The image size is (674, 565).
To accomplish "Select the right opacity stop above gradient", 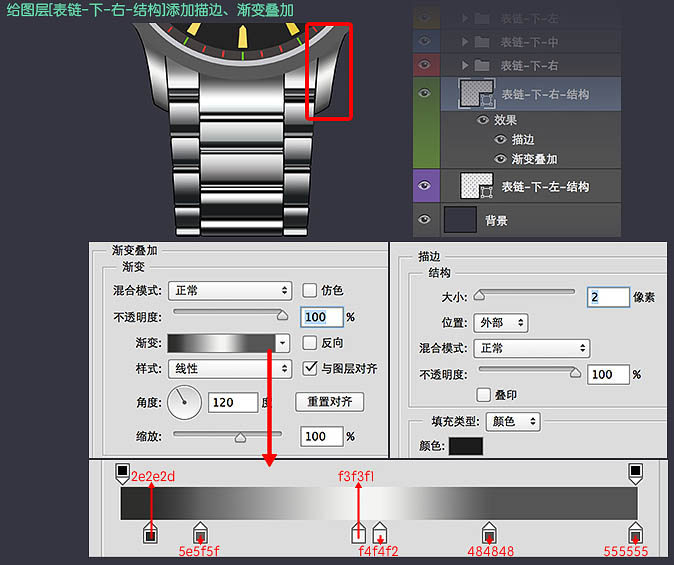I will click(x=635, y=473).
